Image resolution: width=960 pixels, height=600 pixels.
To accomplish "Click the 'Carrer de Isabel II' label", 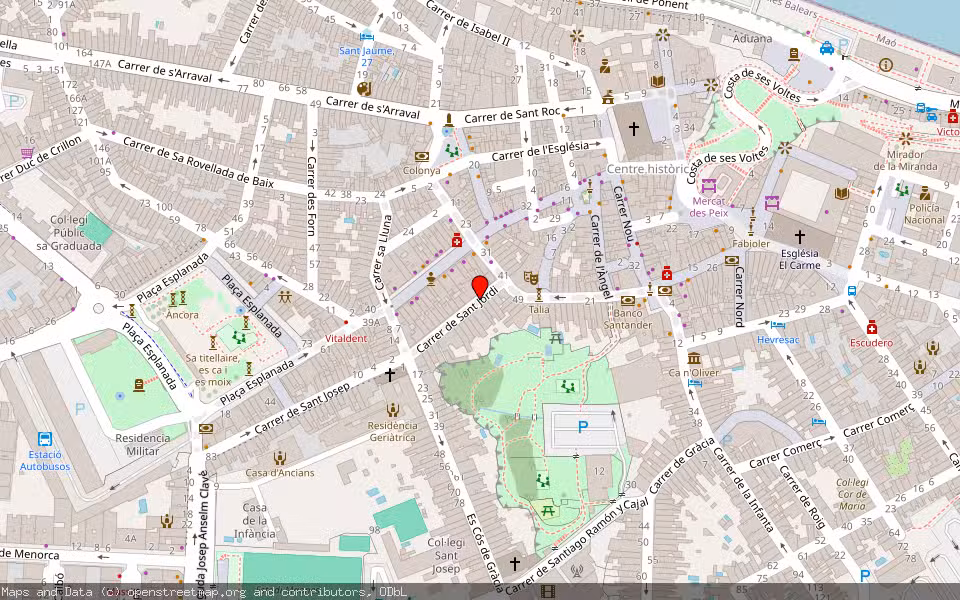I will (x=468, y=24).
